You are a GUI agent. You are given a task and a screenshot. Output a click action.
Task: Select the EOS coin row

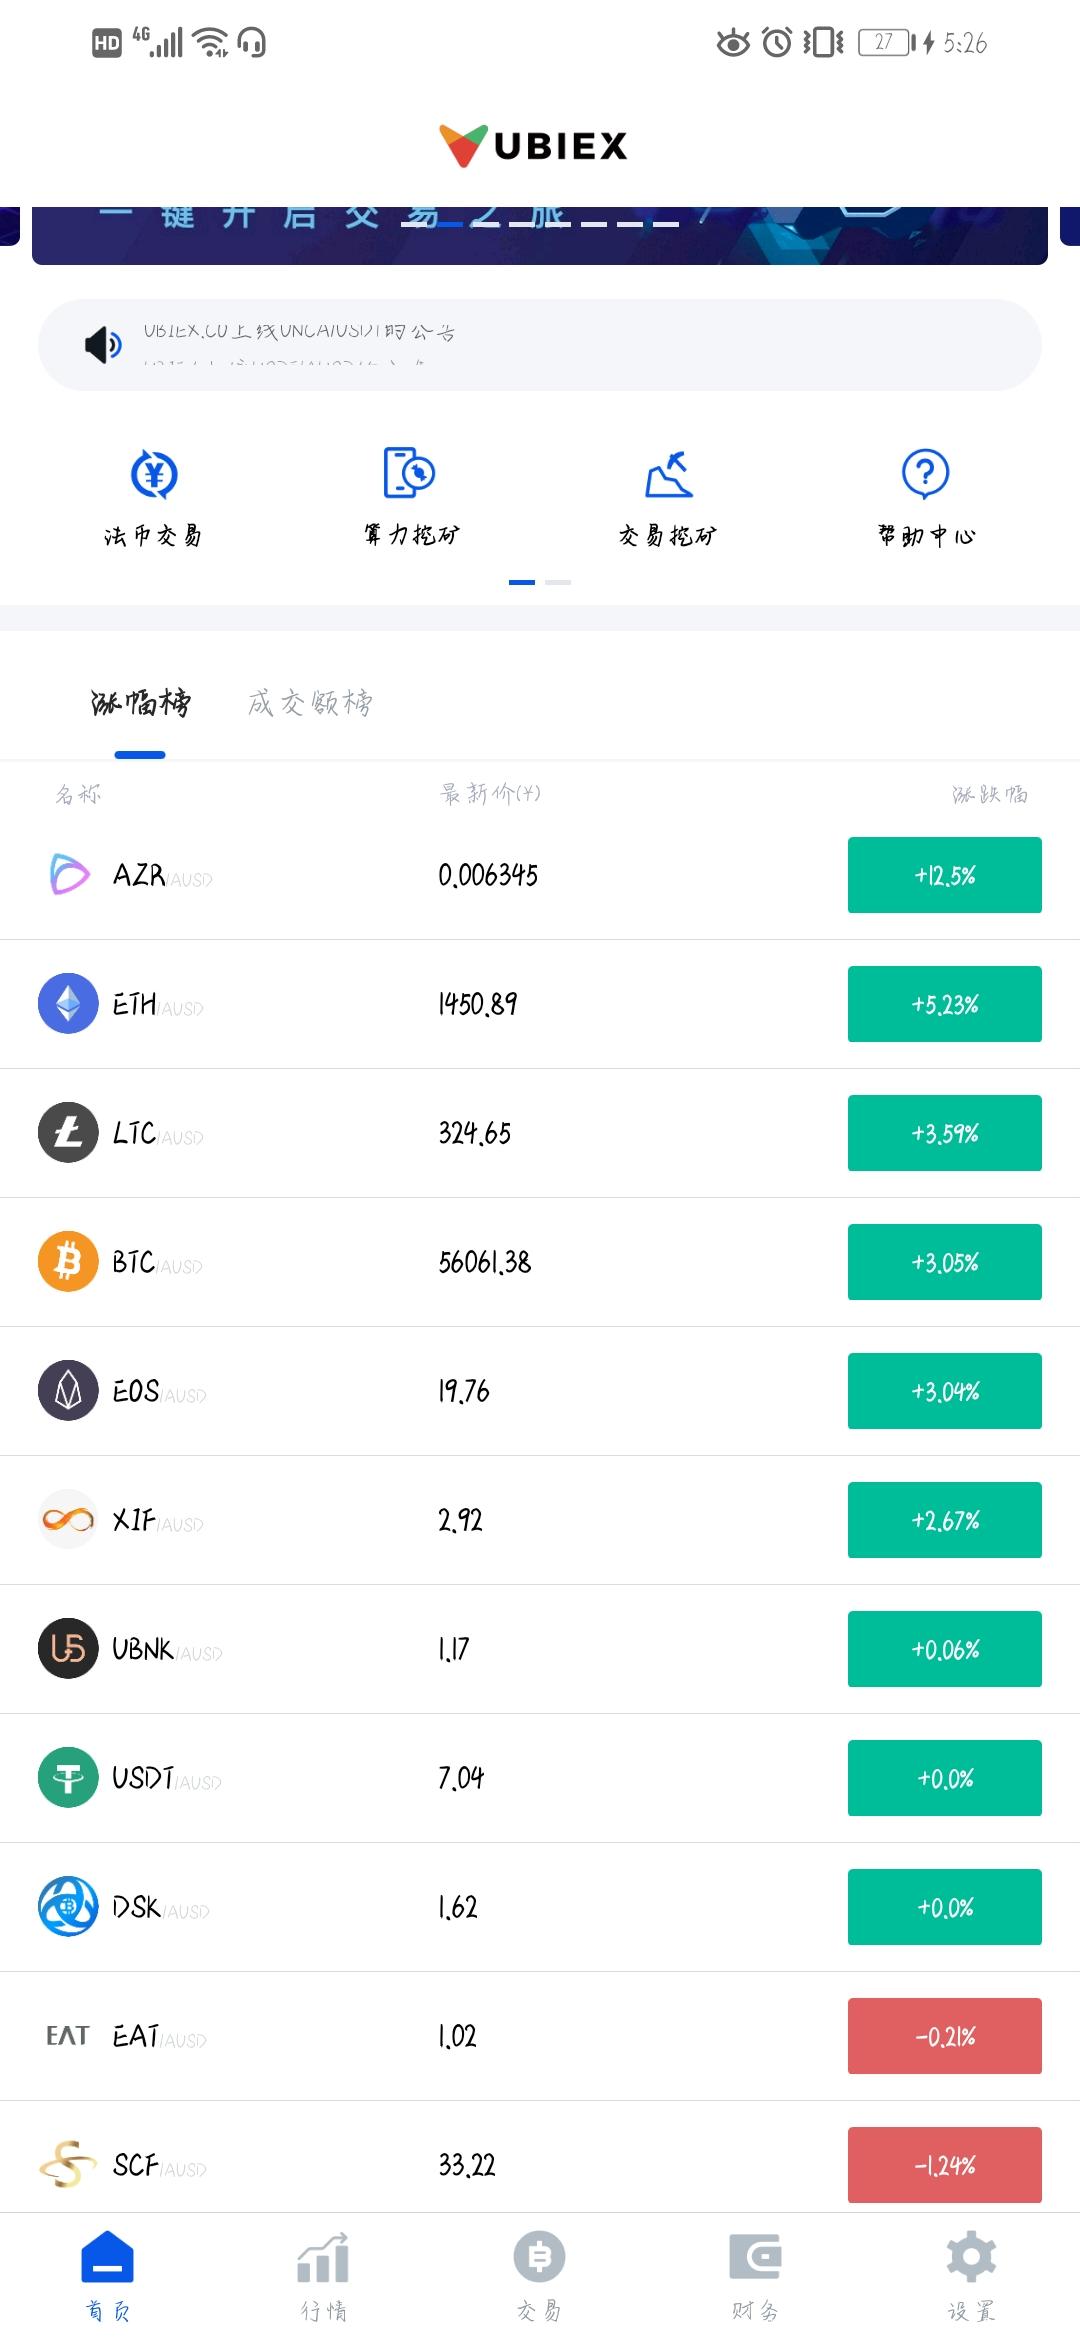tap(540, 1391)
